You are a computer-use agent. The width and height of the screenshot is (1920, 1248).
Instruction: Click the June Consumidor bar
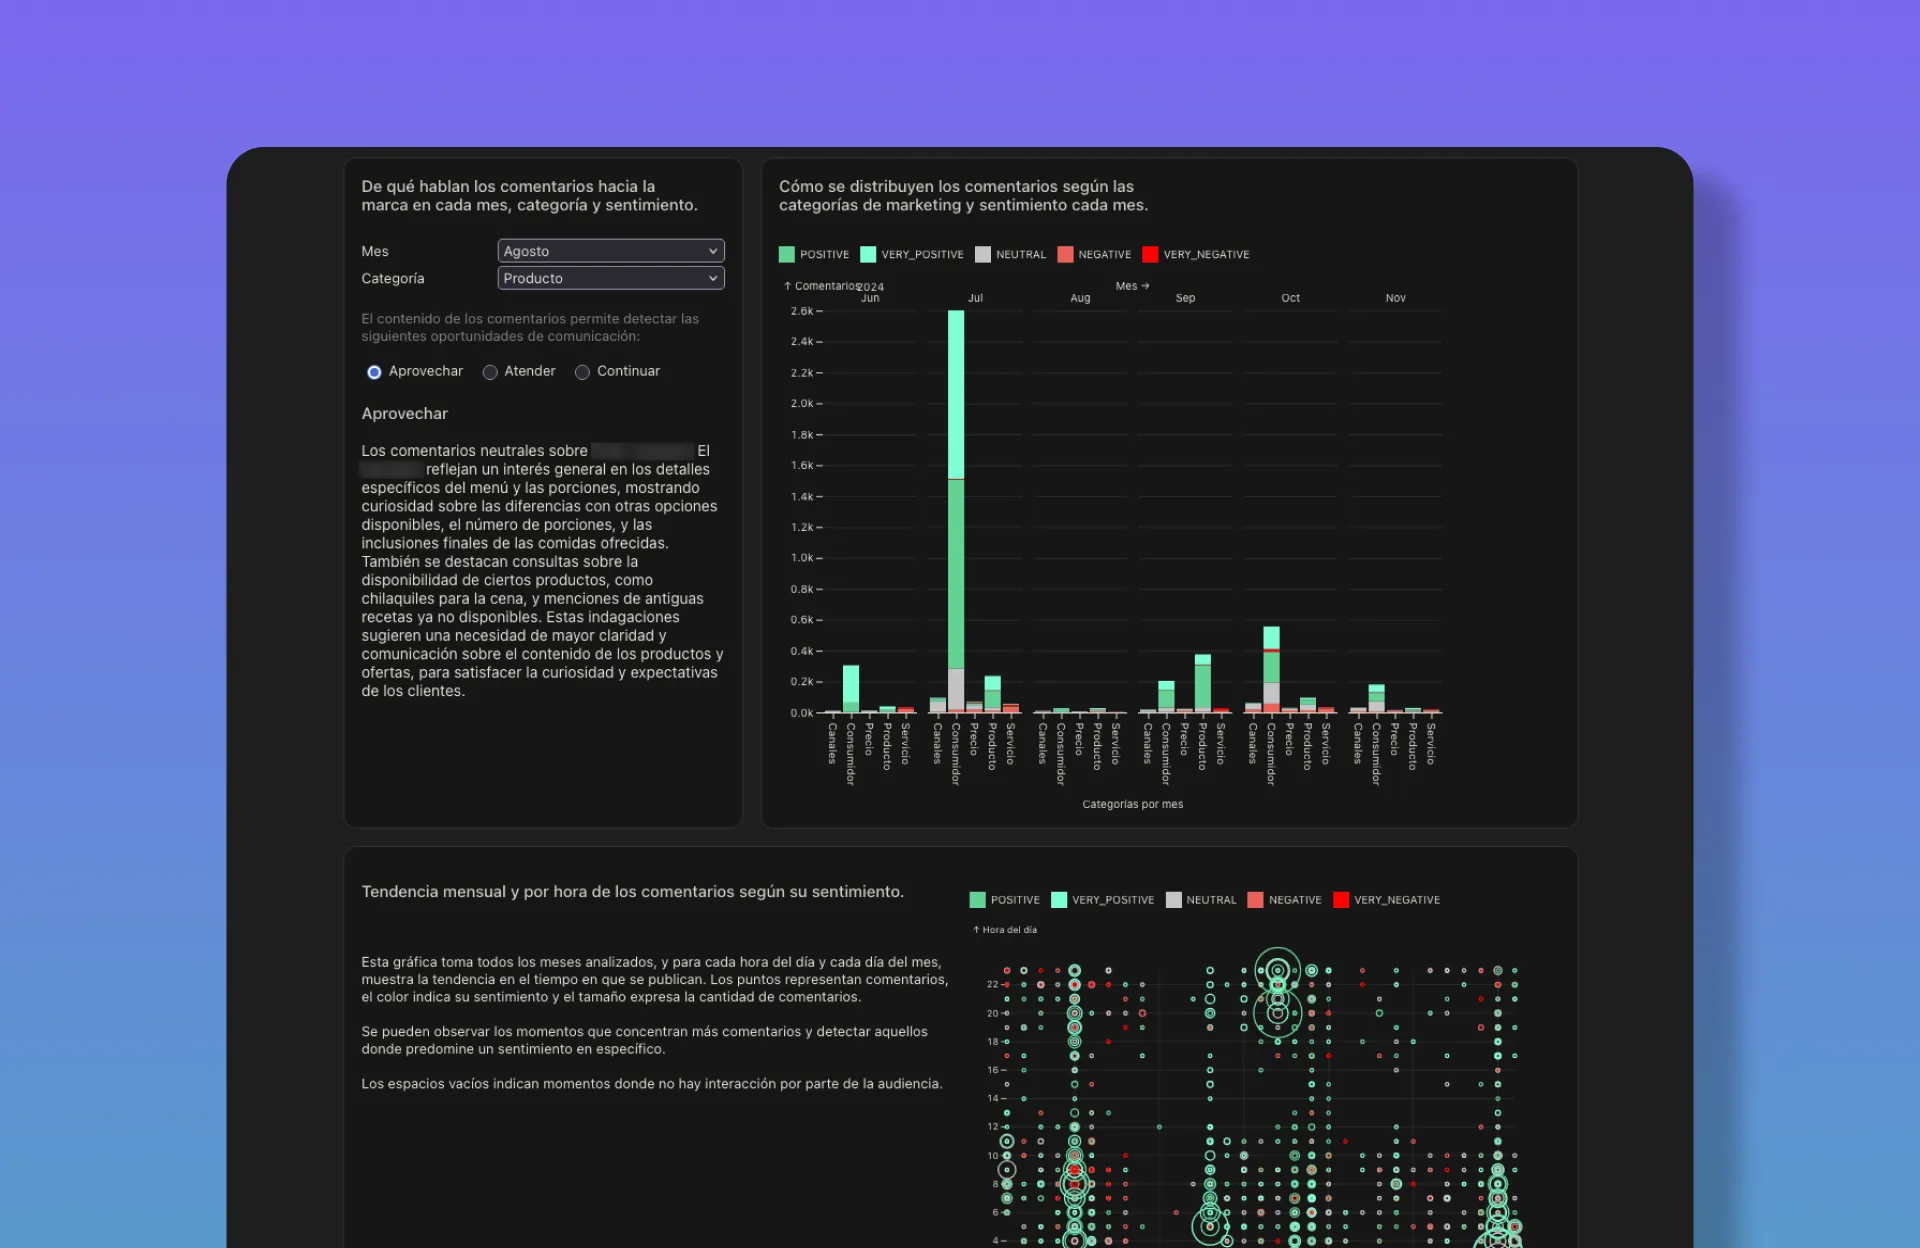851,689
